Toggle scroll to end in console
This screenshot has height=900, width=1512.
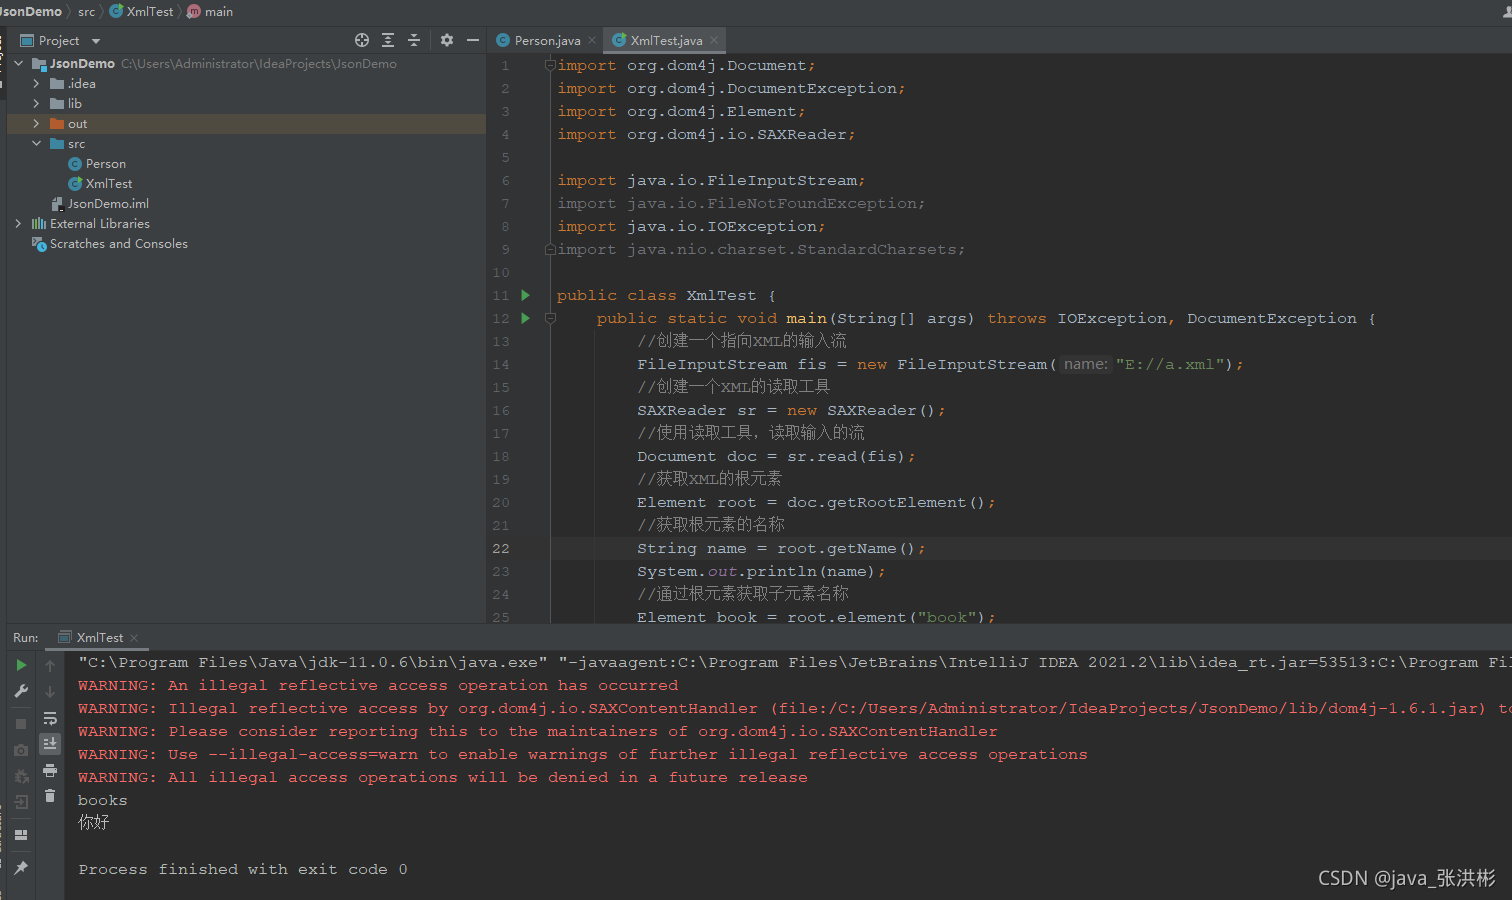pos(50,744)
